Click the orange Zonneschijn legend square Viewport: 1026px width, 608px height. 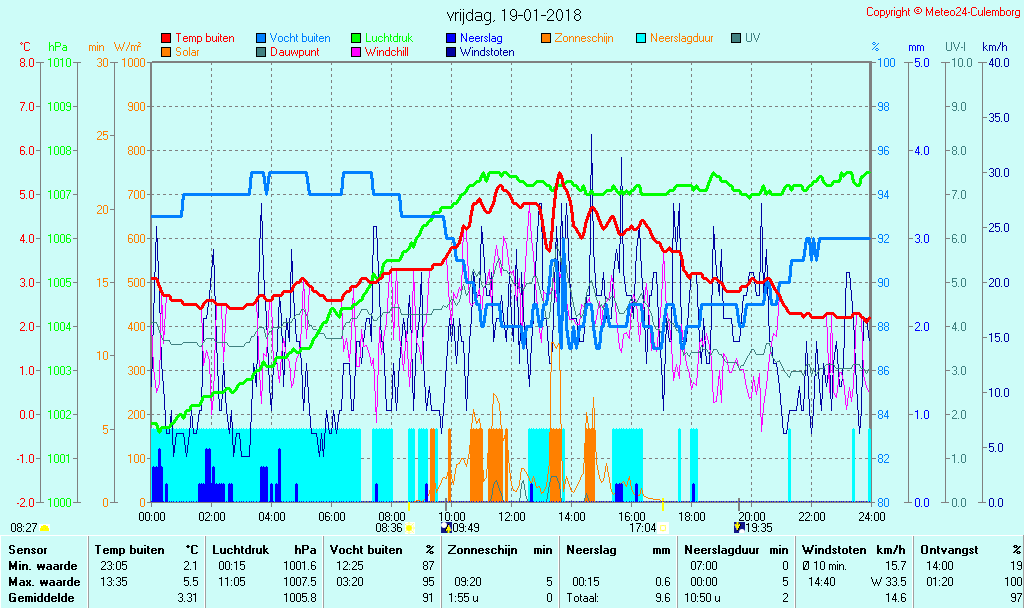[x=546, y=39]
